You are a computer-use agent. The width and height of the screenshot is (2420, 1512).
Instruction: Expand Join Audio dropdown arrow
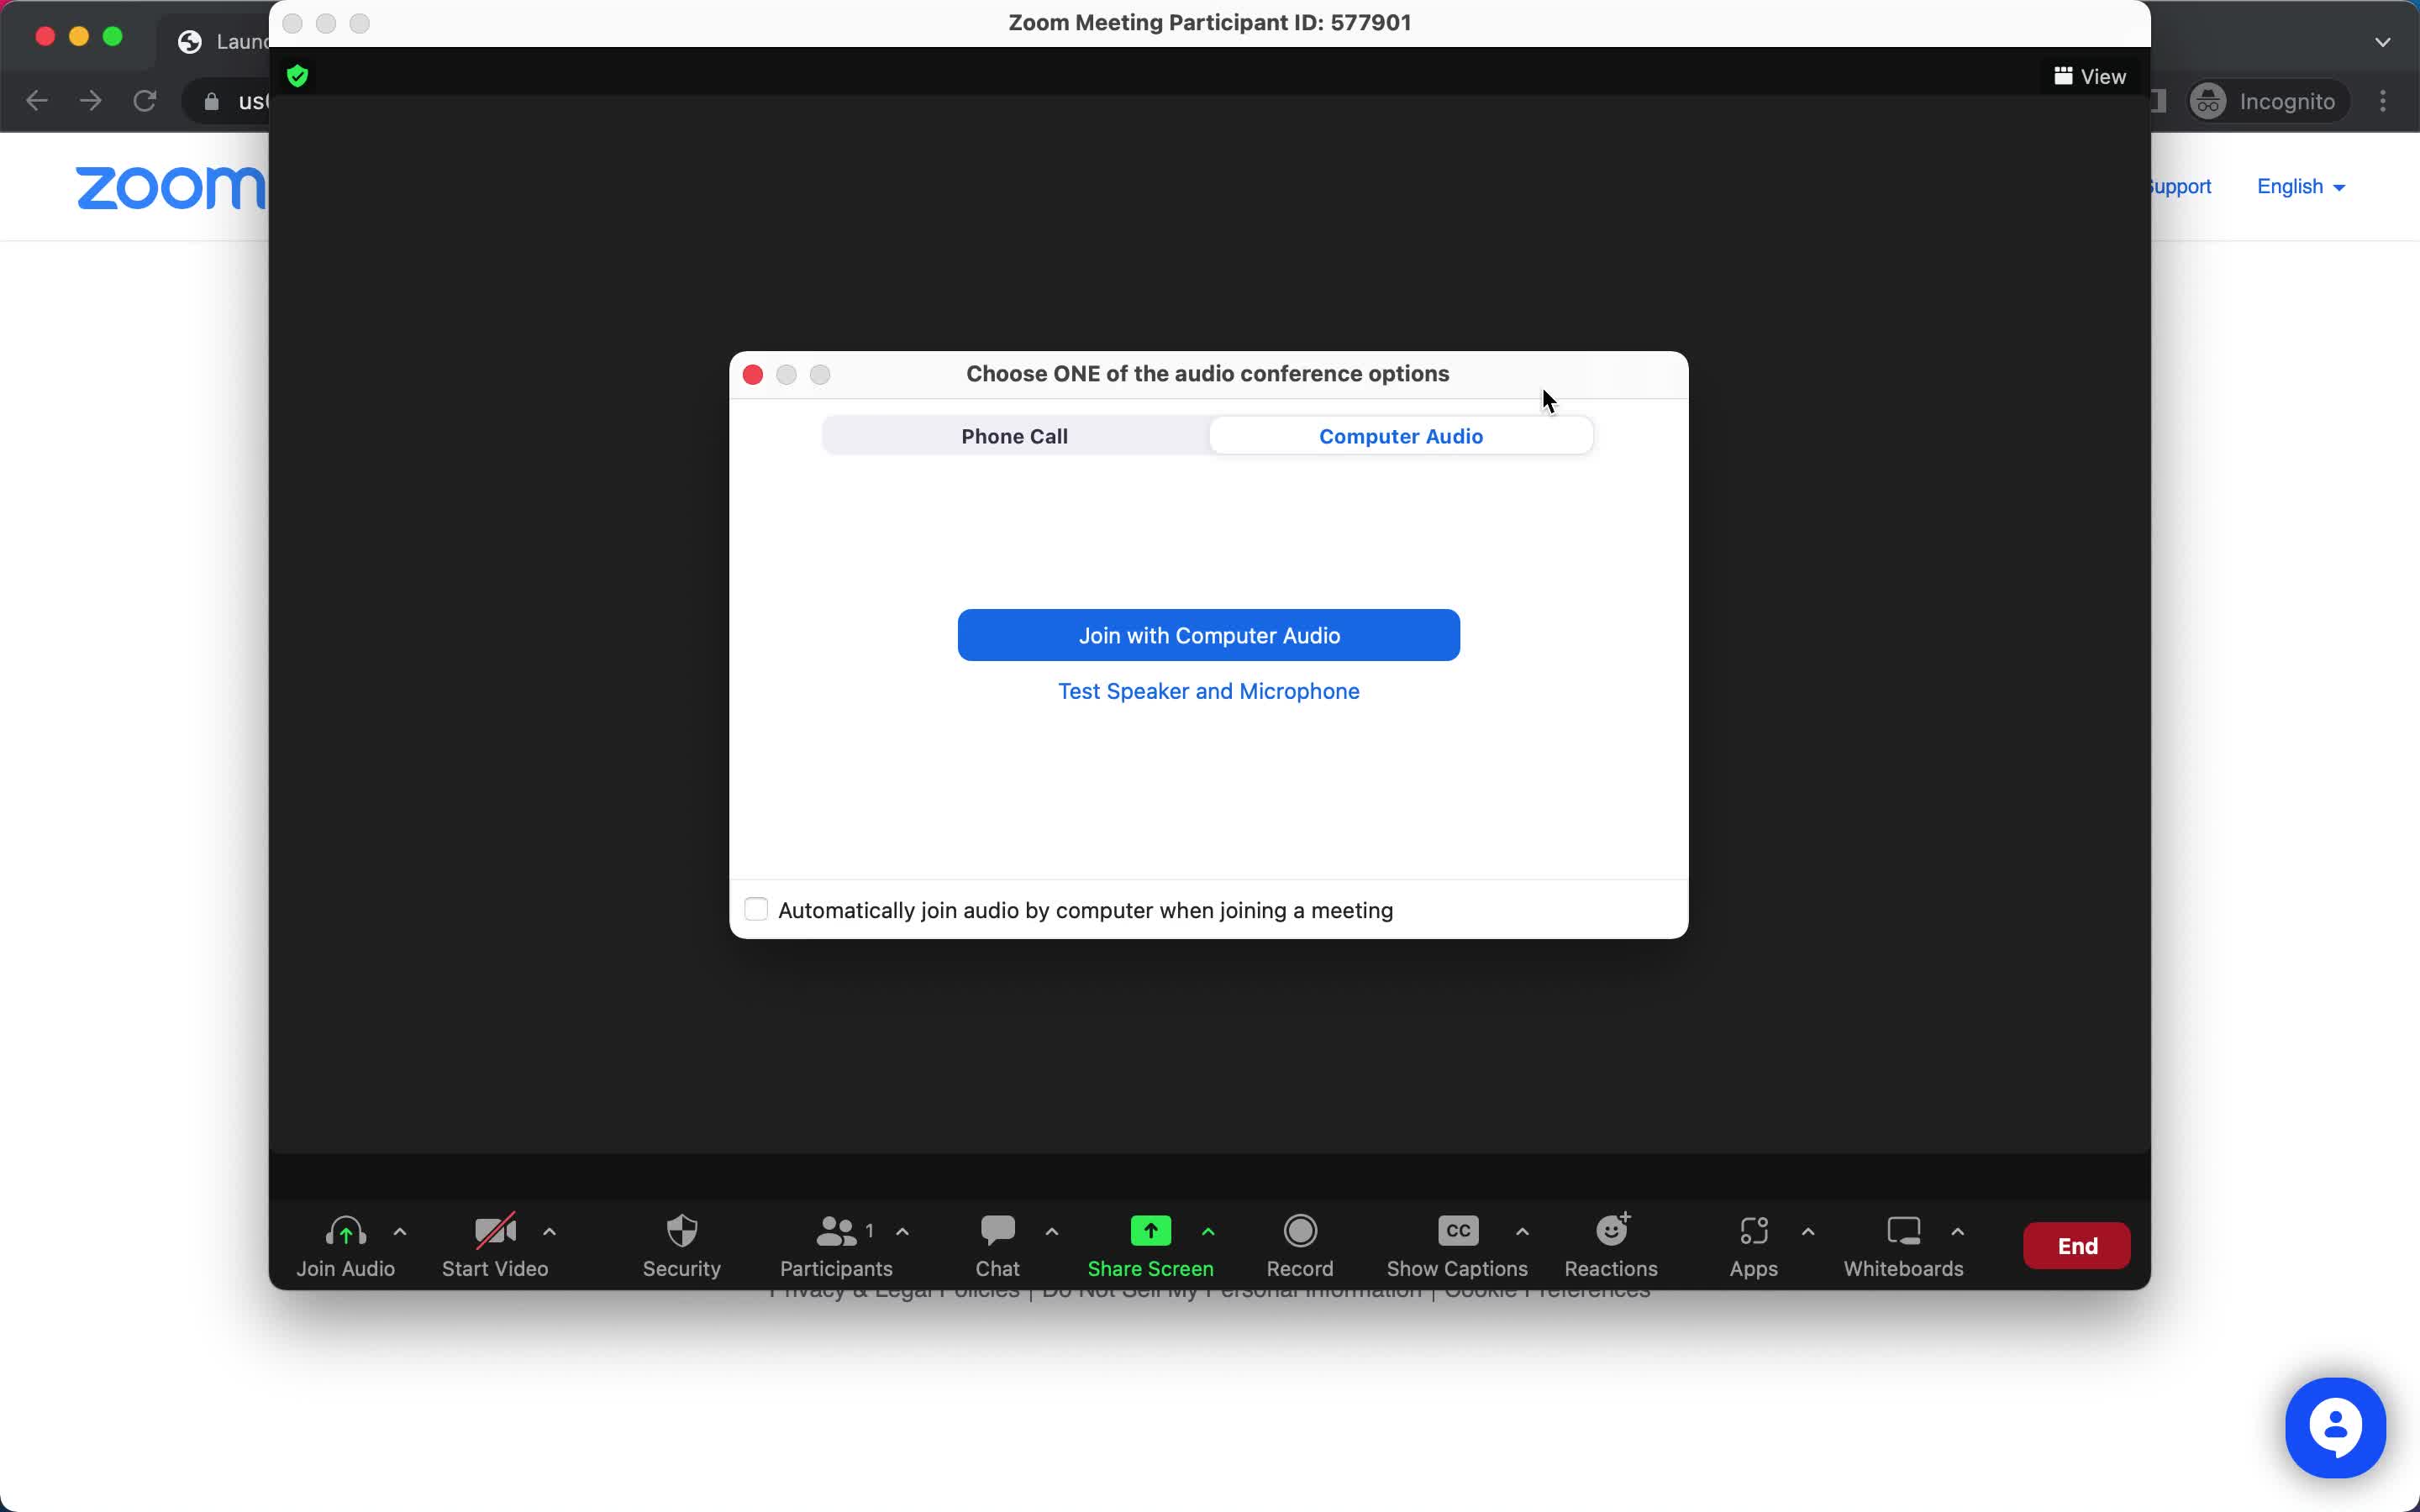point(399,1233)
